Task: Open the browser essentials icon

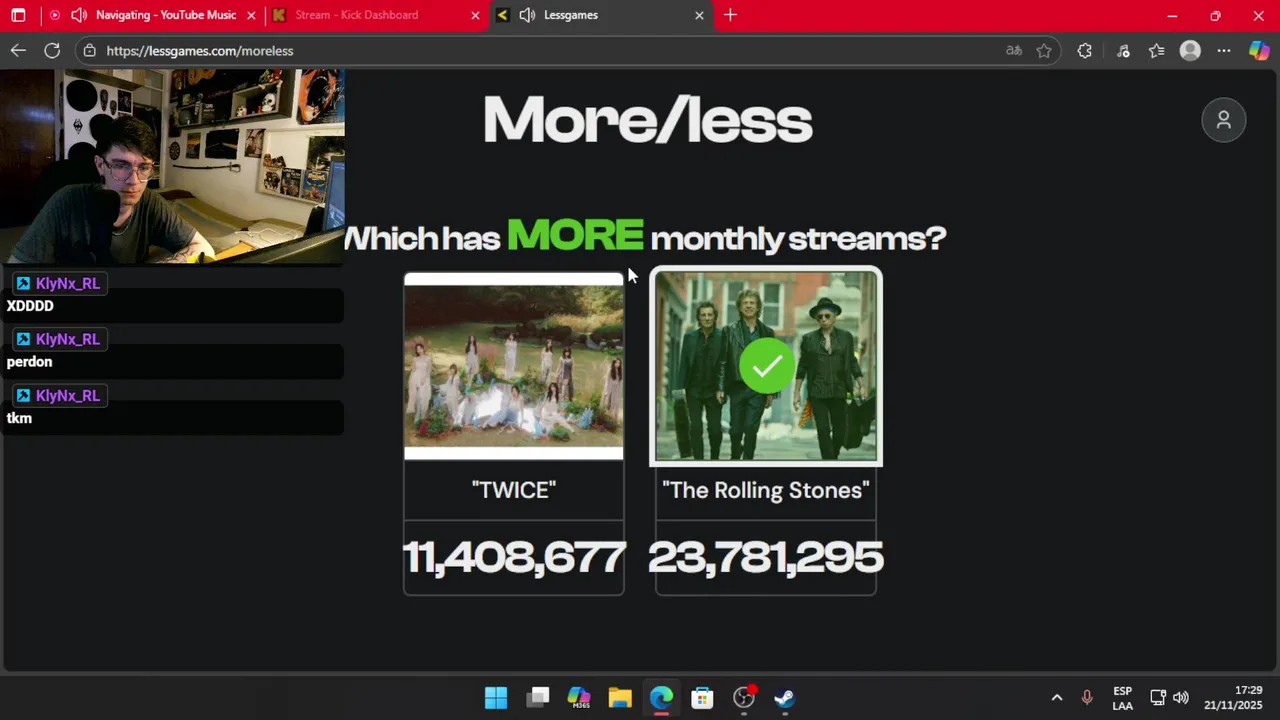Action: pos(1123,50)
